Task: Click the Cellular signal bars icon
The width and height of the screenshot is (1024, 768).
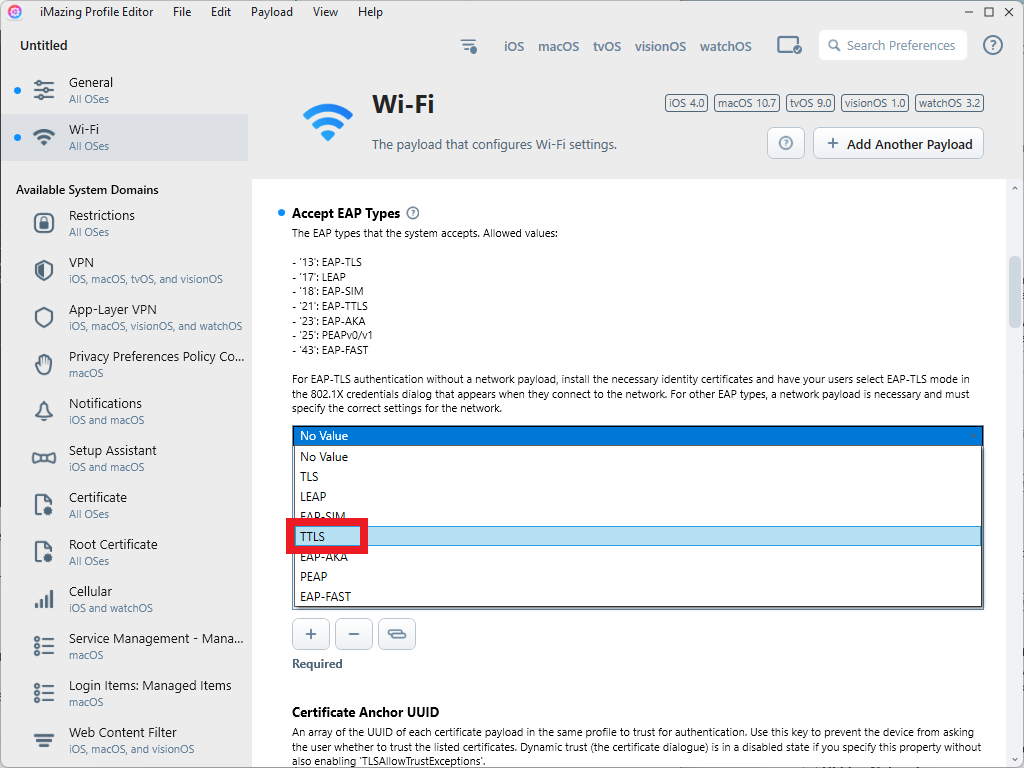Action: [x=44, y=600]
